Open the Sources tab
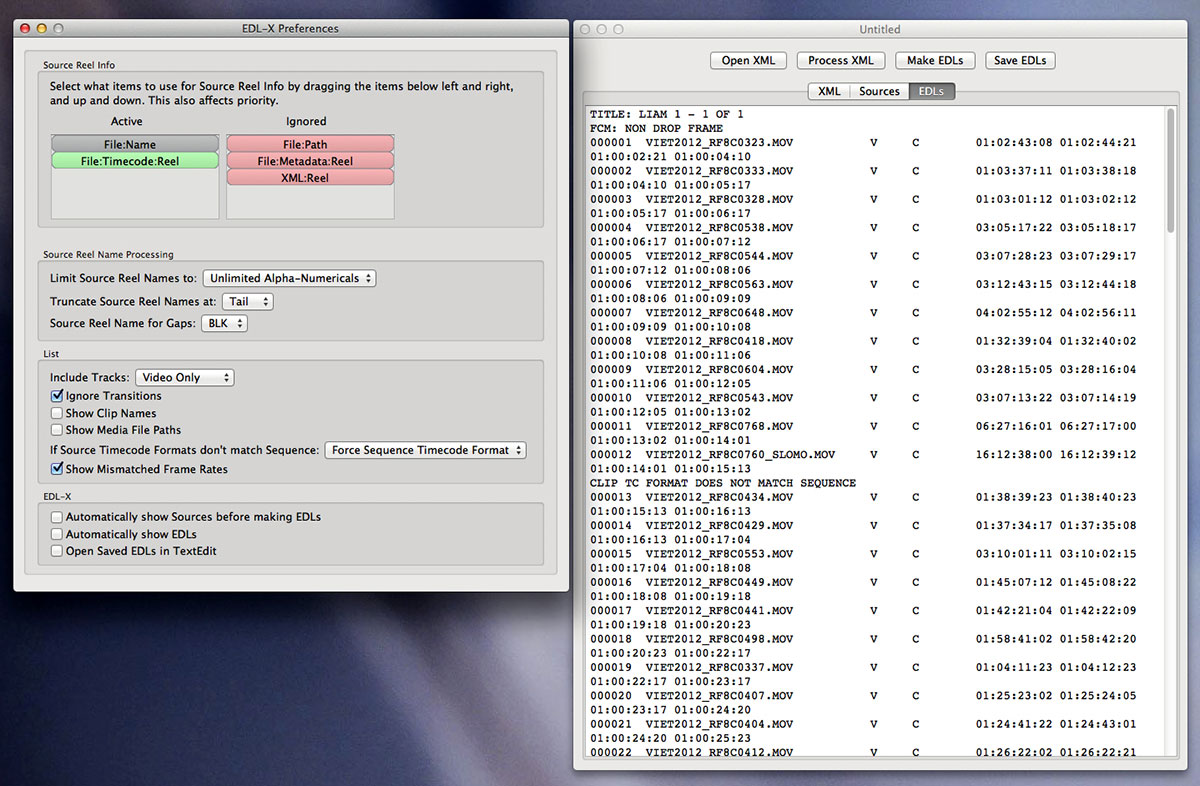Image resolution: width=1200 pixels, height=786 pixels. click(879, 91)
